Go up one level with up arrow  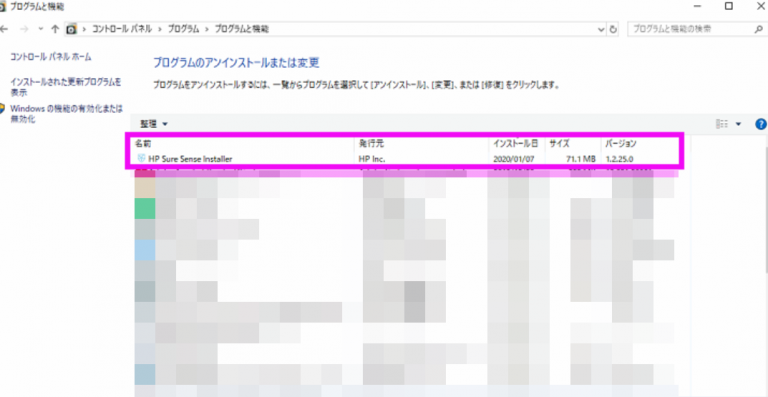pyautogui.click(x=55, y=29)
